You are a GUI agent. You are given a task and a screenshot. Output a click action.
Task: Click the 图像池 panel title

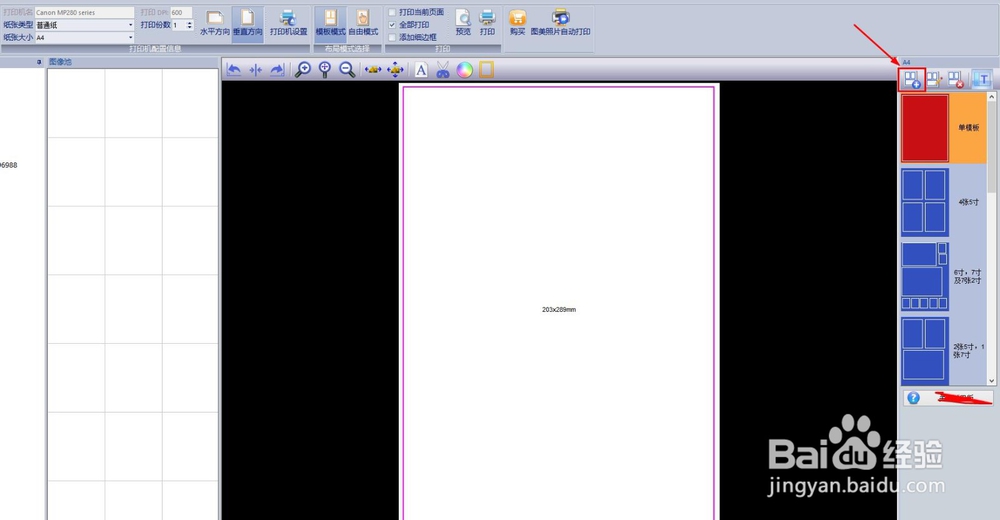(x=61, y=62)
